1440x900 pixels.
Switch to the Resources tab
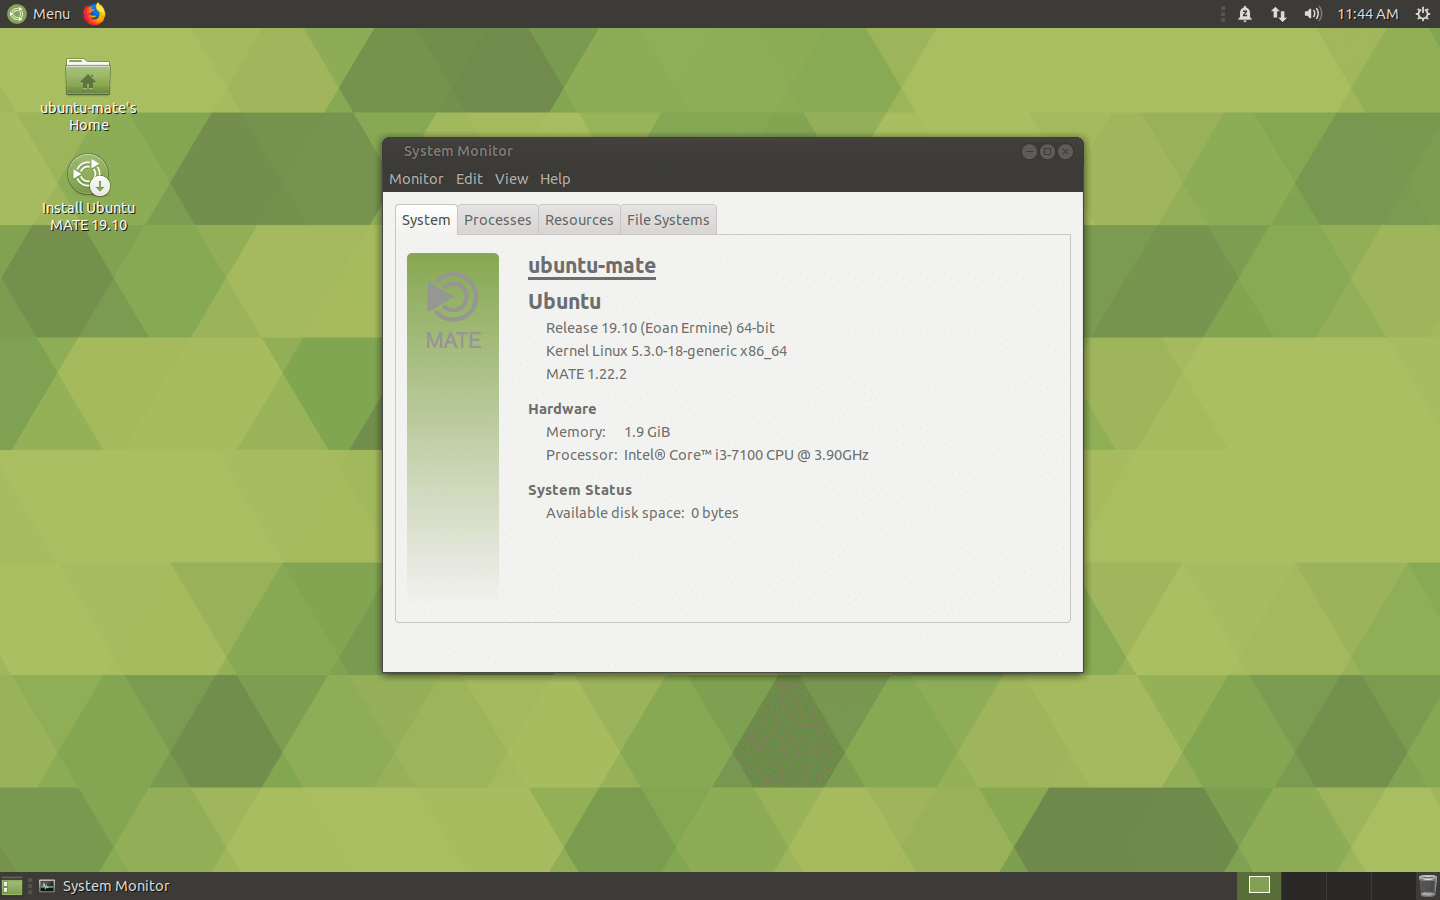pos(579,220)
